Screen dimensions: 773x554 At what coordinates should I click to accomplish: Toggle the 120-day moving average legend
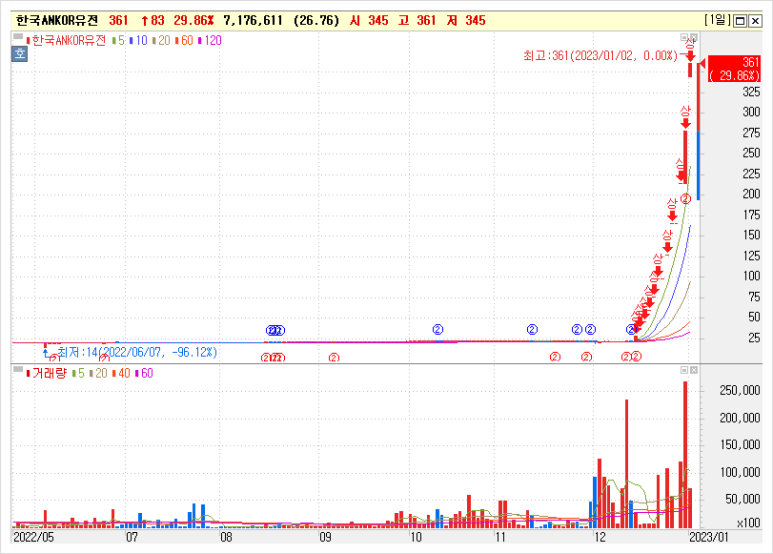(x=210, y=40)
